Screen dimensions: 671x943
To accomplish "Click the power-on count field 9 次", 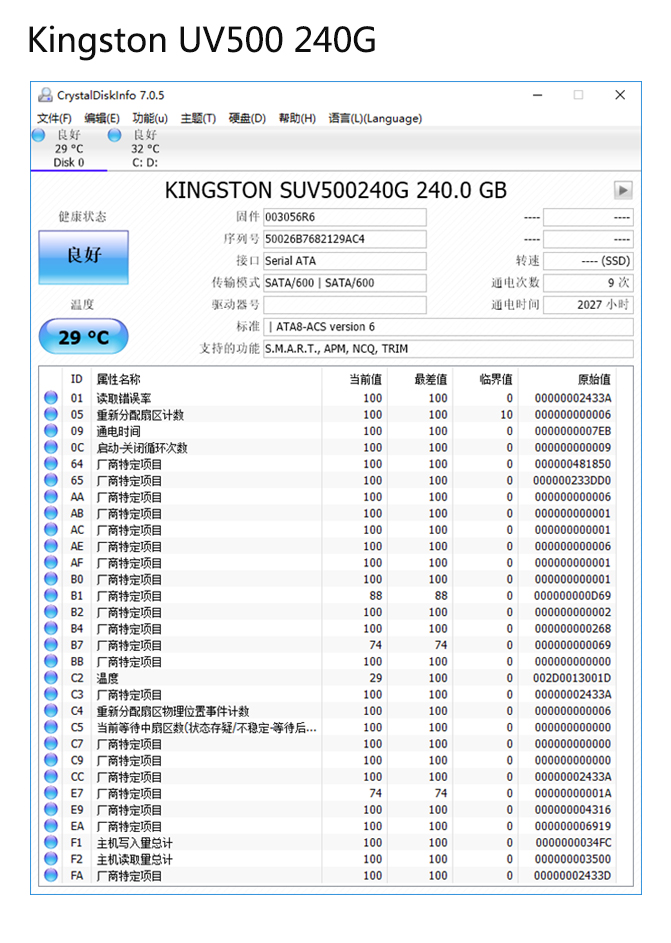I will pyautogui.click(x=588, y=283).
